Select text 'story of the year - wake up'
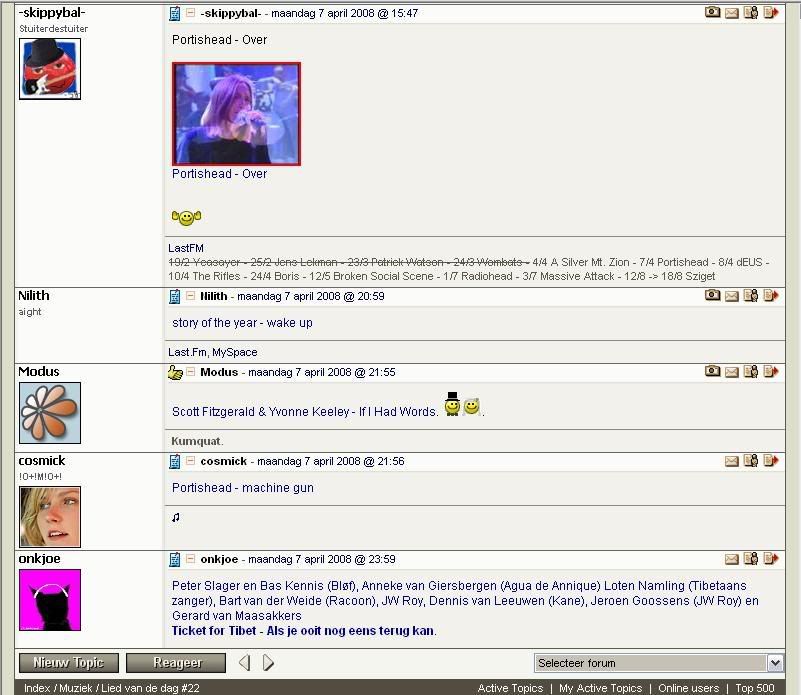This screenshot has width=801, height=695. click(x=242, y=323)
